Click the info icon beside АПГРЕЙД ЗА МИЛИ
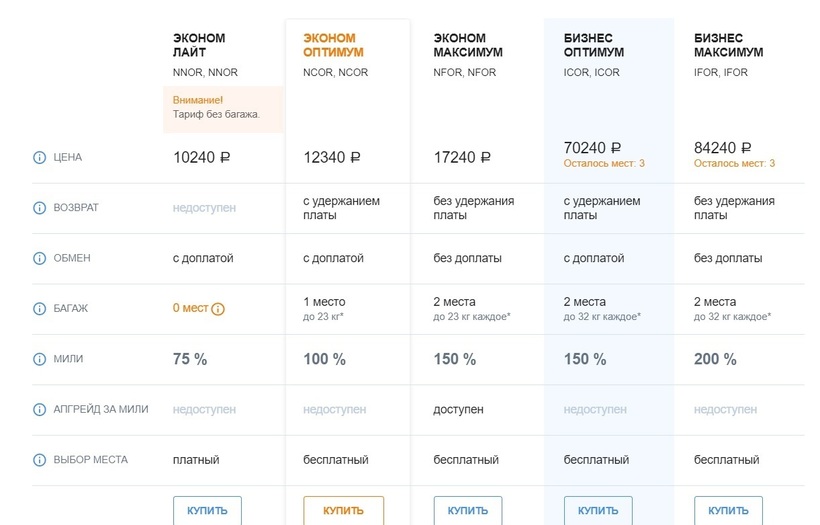Screen dimensions: 820x525 click(x=40, y=409)
